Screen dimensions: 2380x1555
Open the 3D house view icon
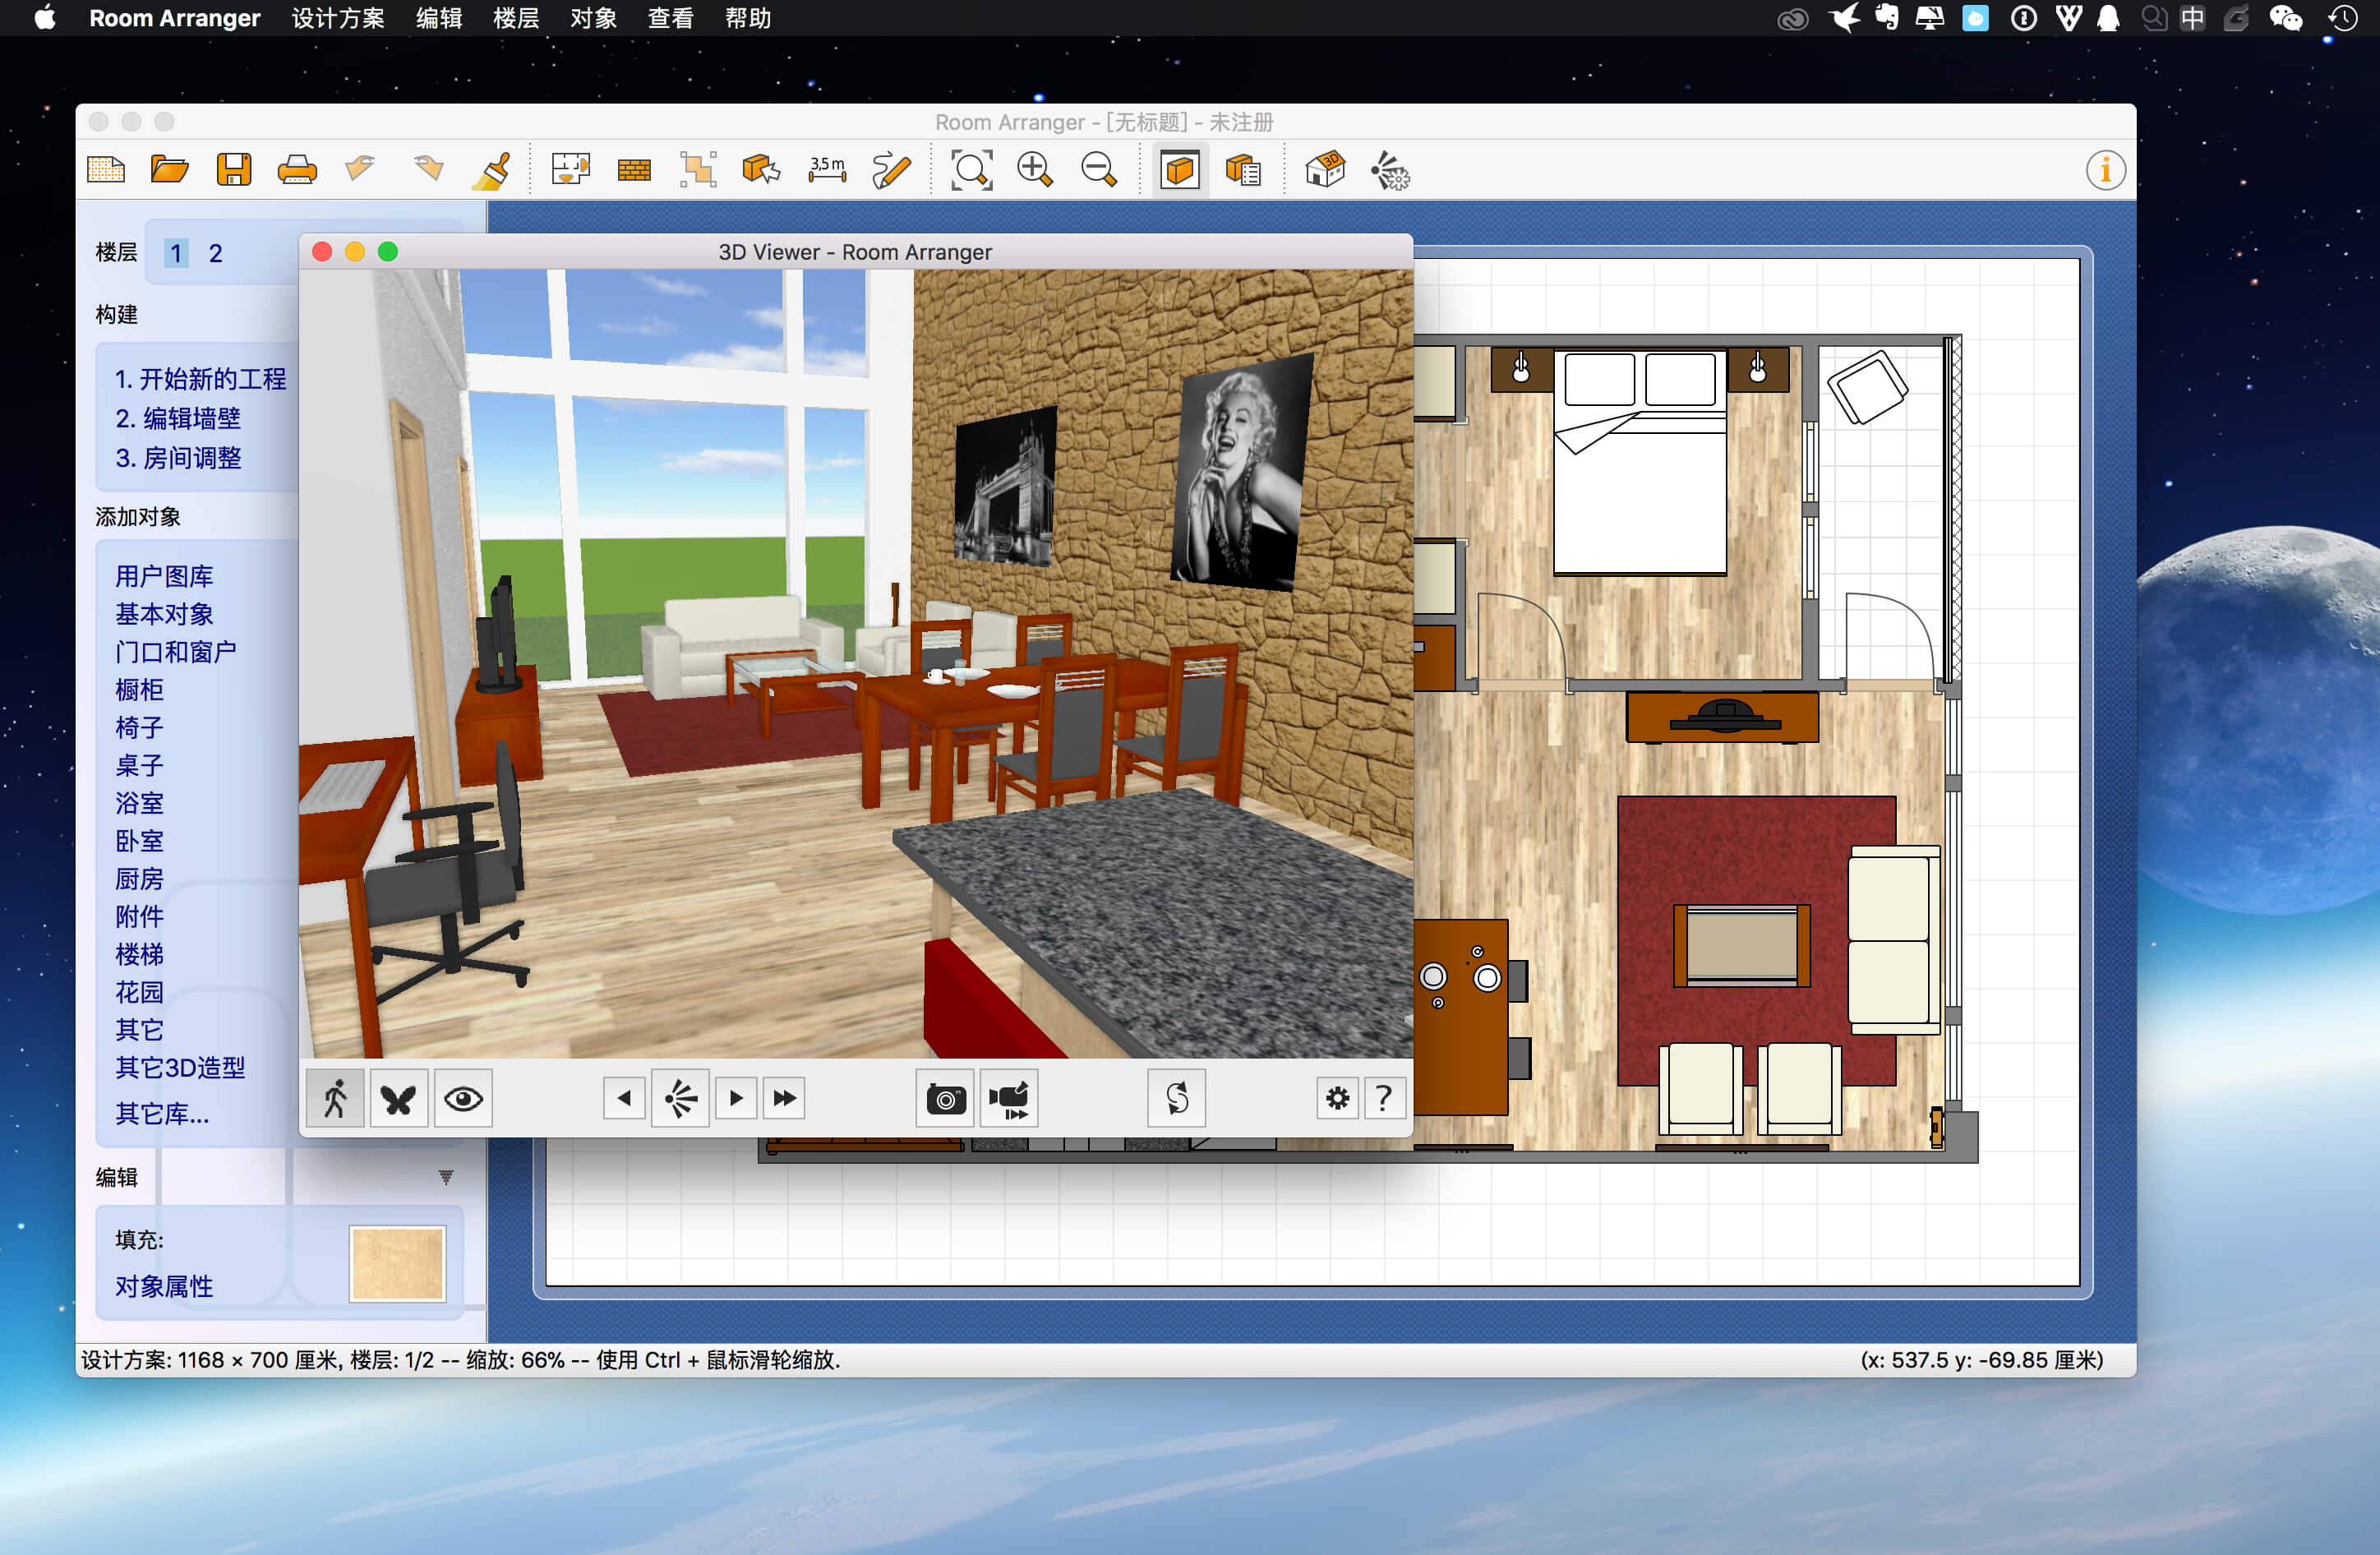click(x=1325, y=170)
